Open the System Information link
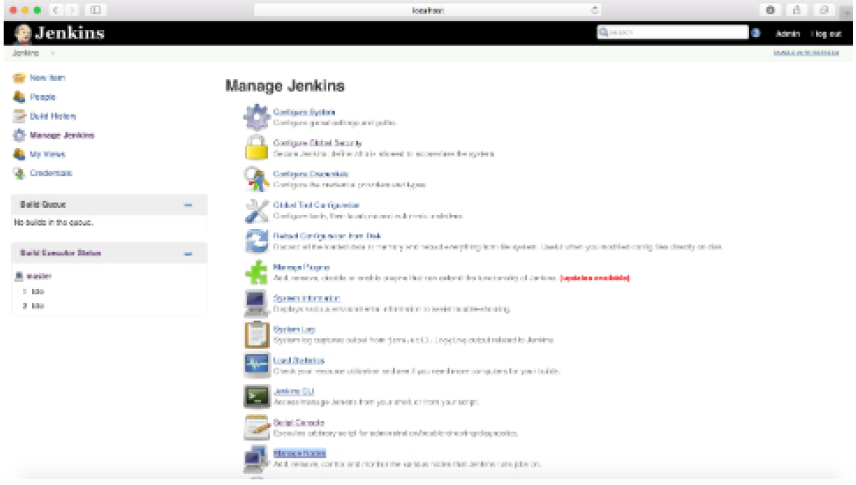Screen dimensions: 856x485 (x=306, y=298)
